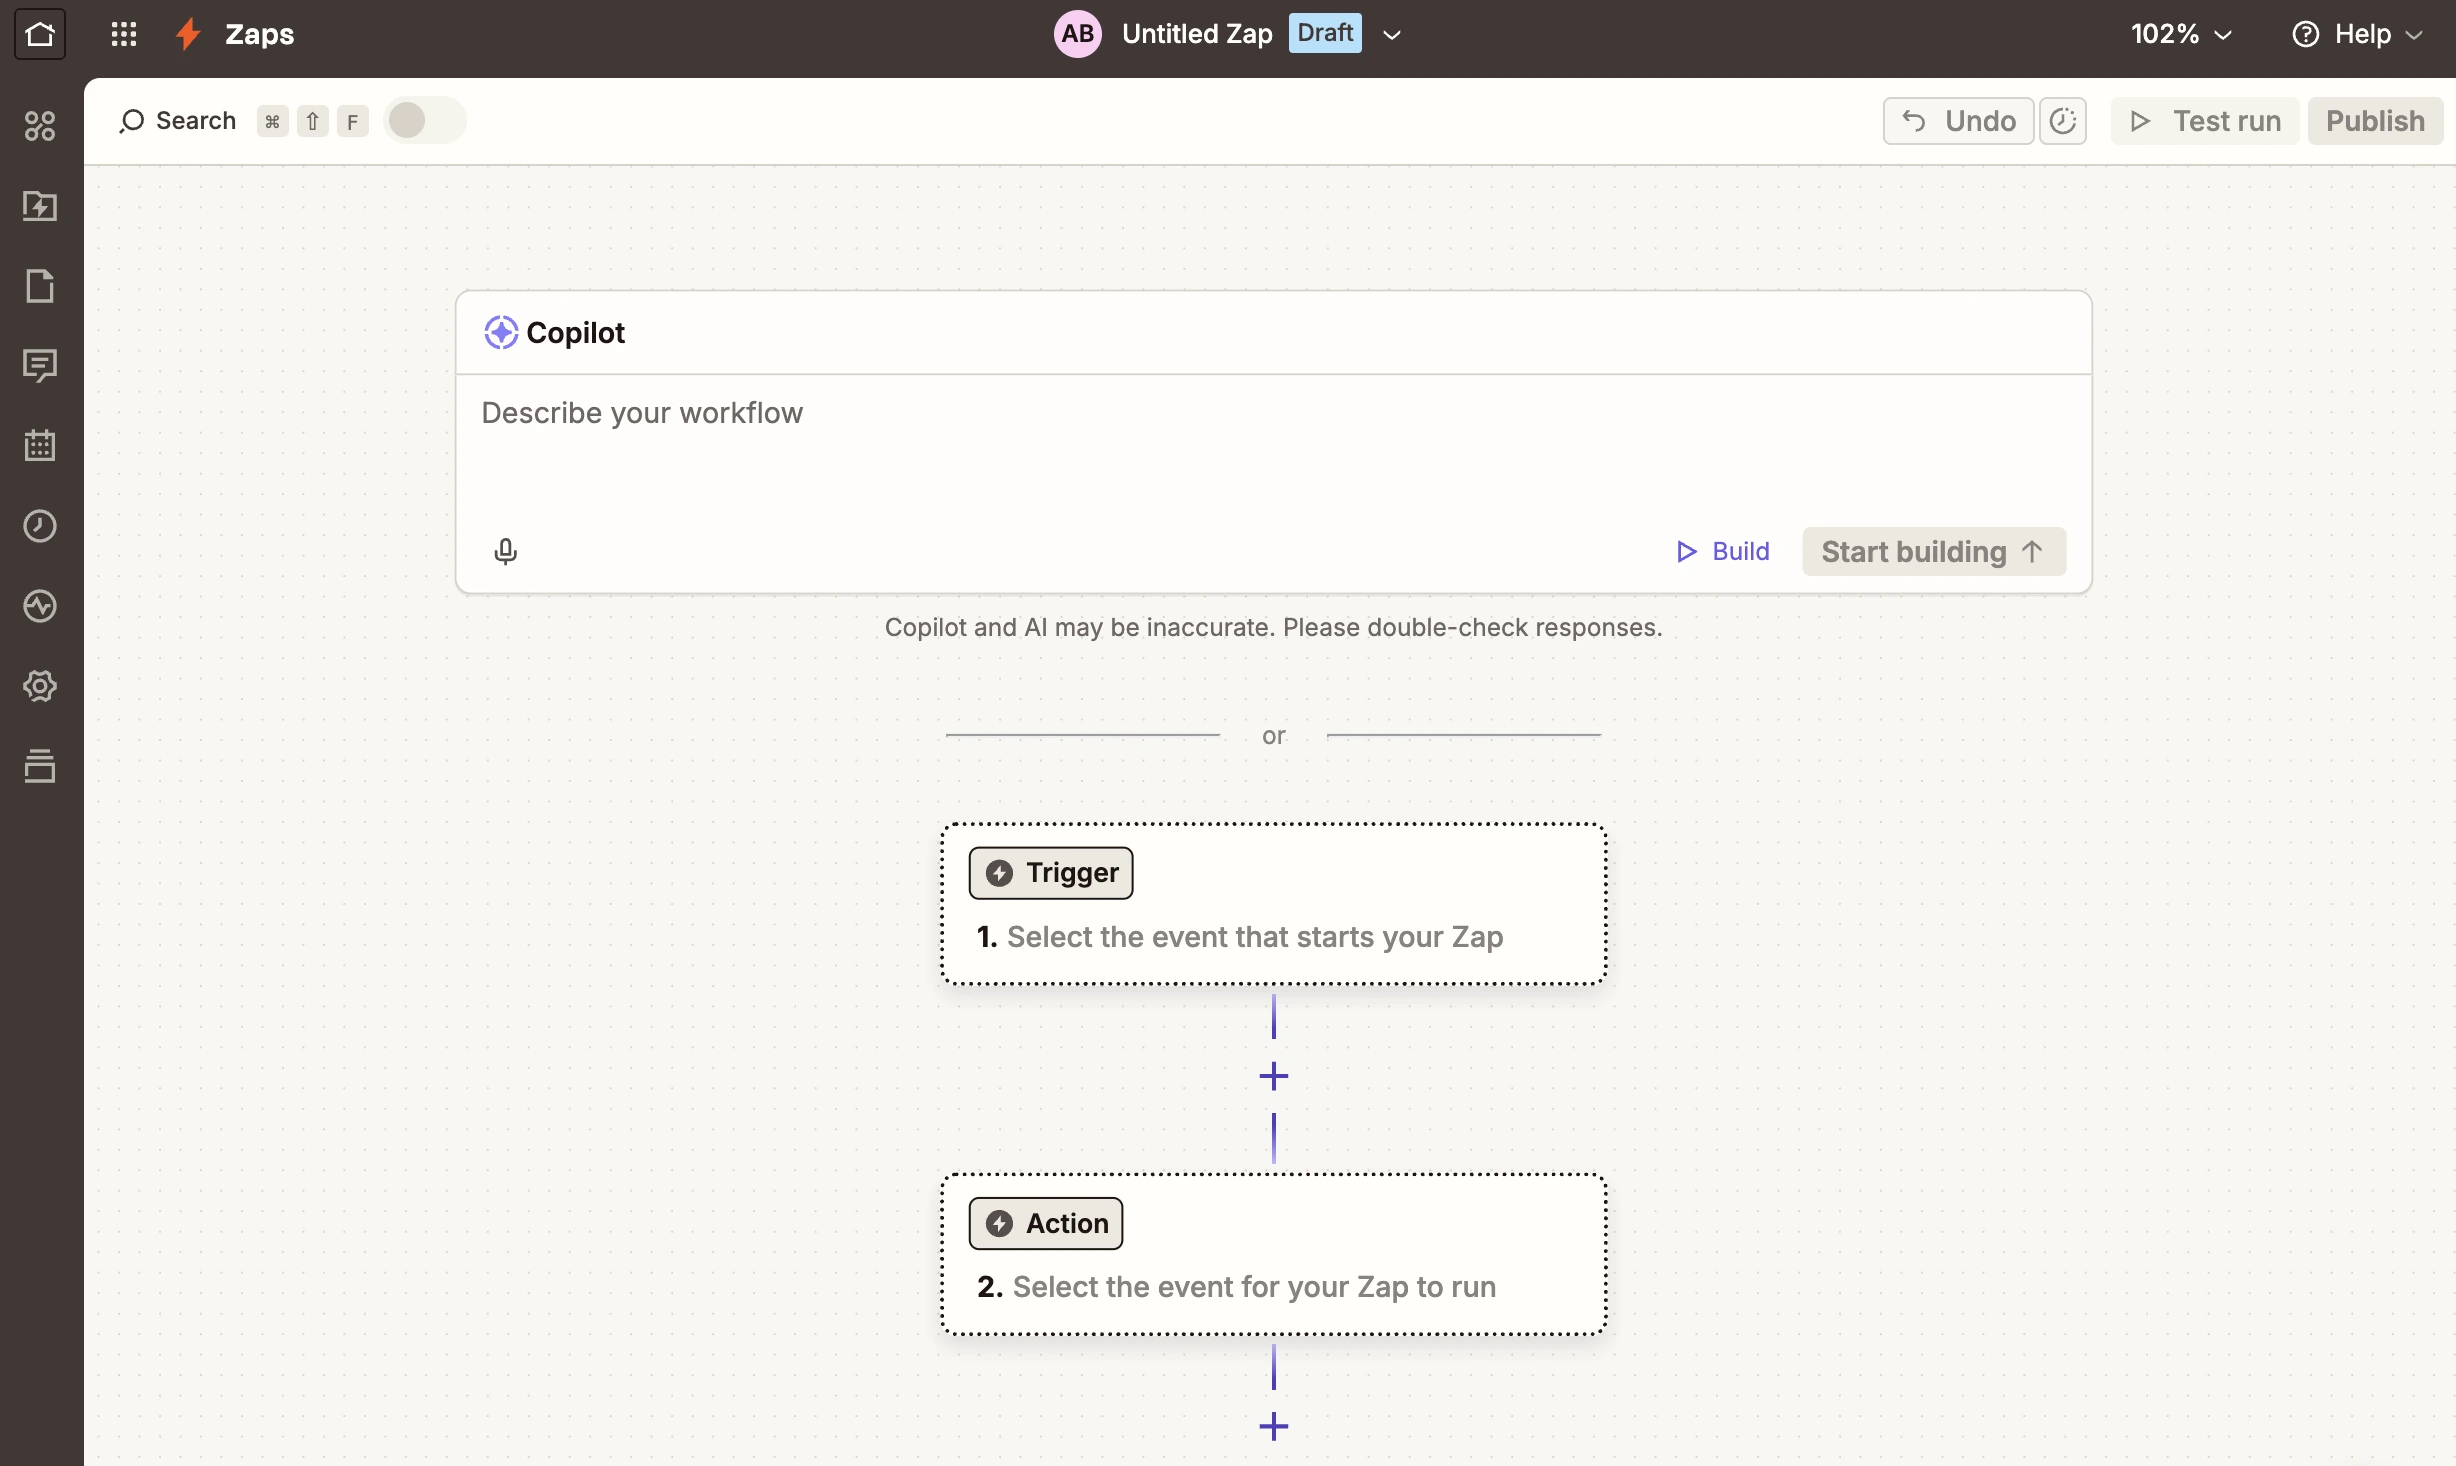Add a step after the Action
This screenshot has height=1466, width=2456.
coord(1273,1426)
